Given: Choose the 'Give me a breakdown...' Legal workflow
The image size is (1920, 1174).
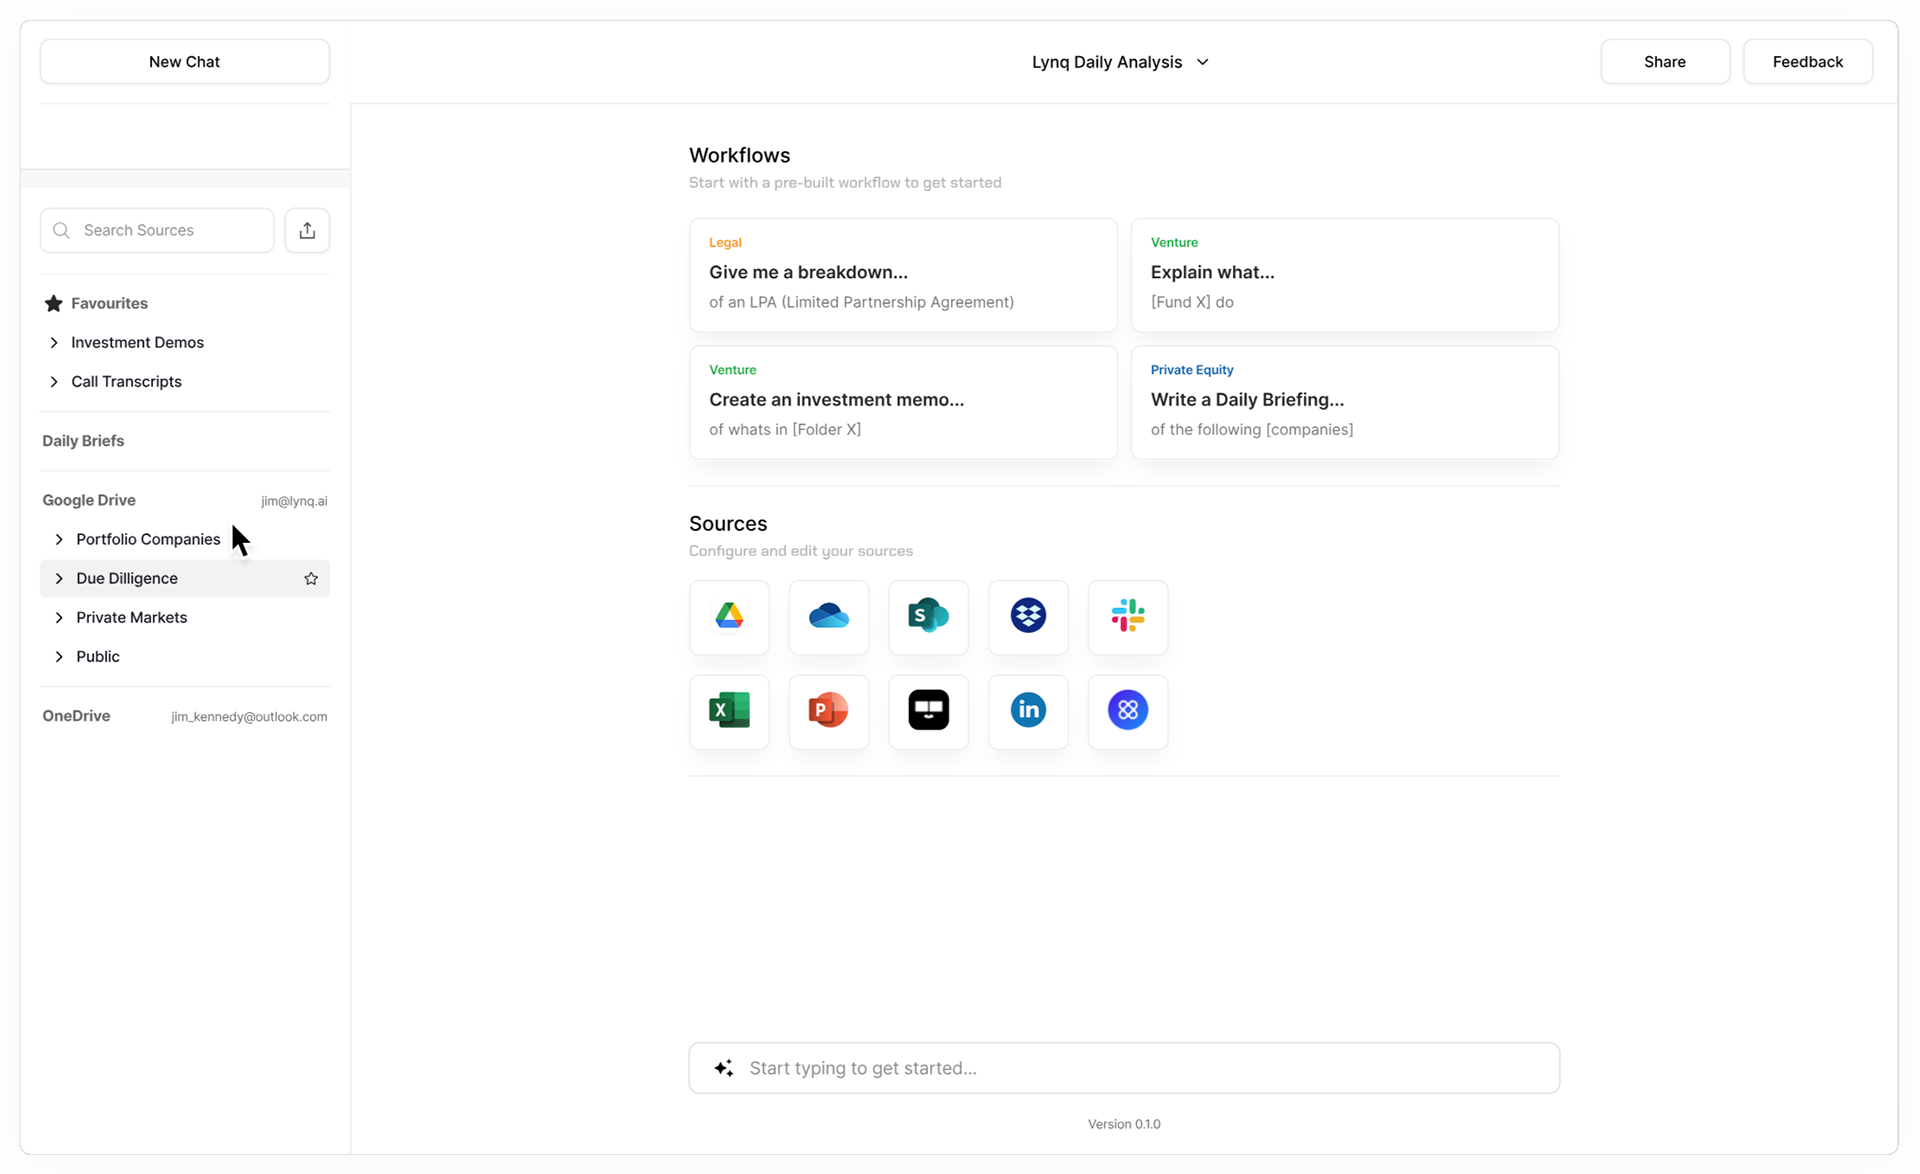Looking at the screenshot, I should pos(903,275).
